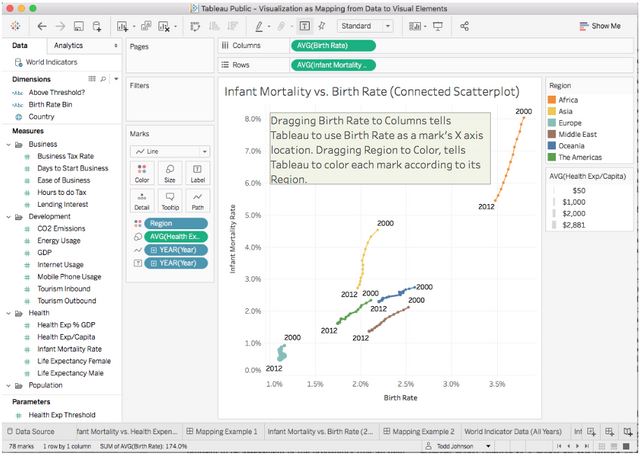This screenshot has height=455, width=640.
Task: Expand the Population measures folder
Action: pos(8,385)
